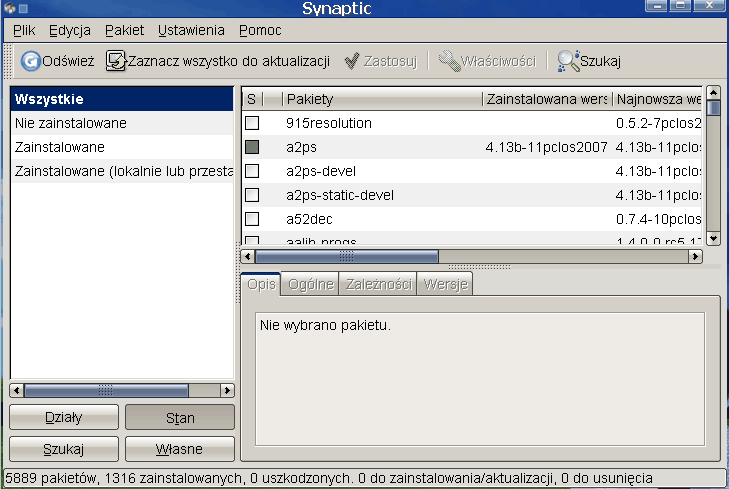Select the a2ps package name
This screenshot has width=729, height=489.
coord(301,147)
